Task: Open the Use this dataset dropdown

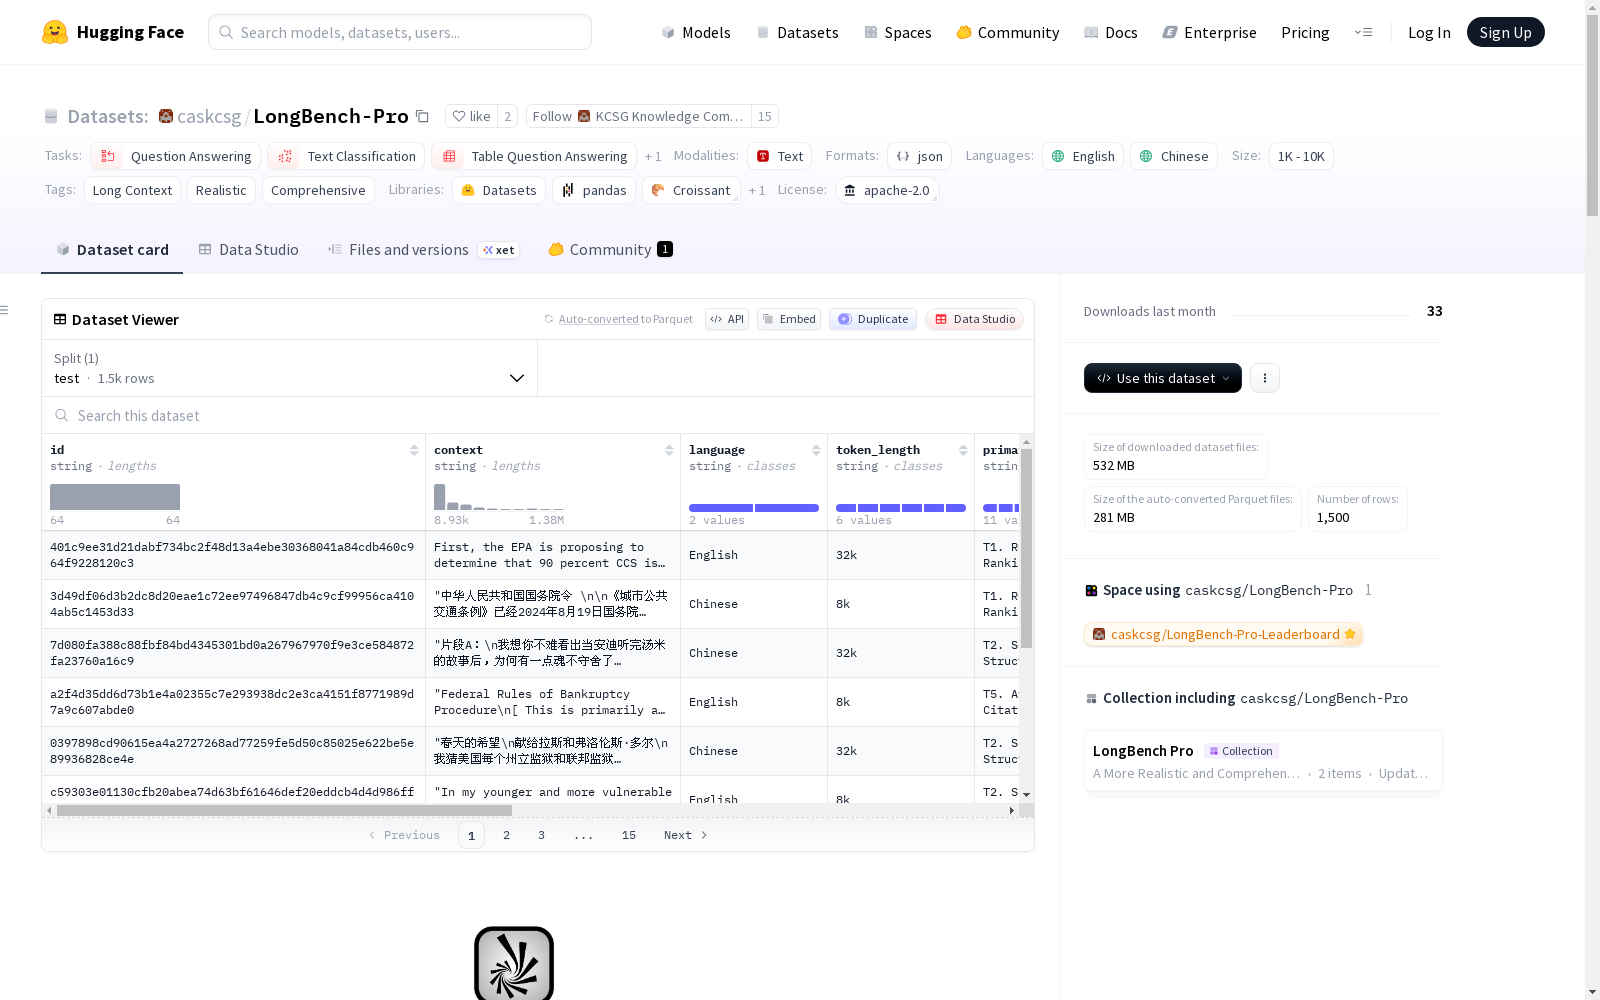Action: coord(1163,378)
